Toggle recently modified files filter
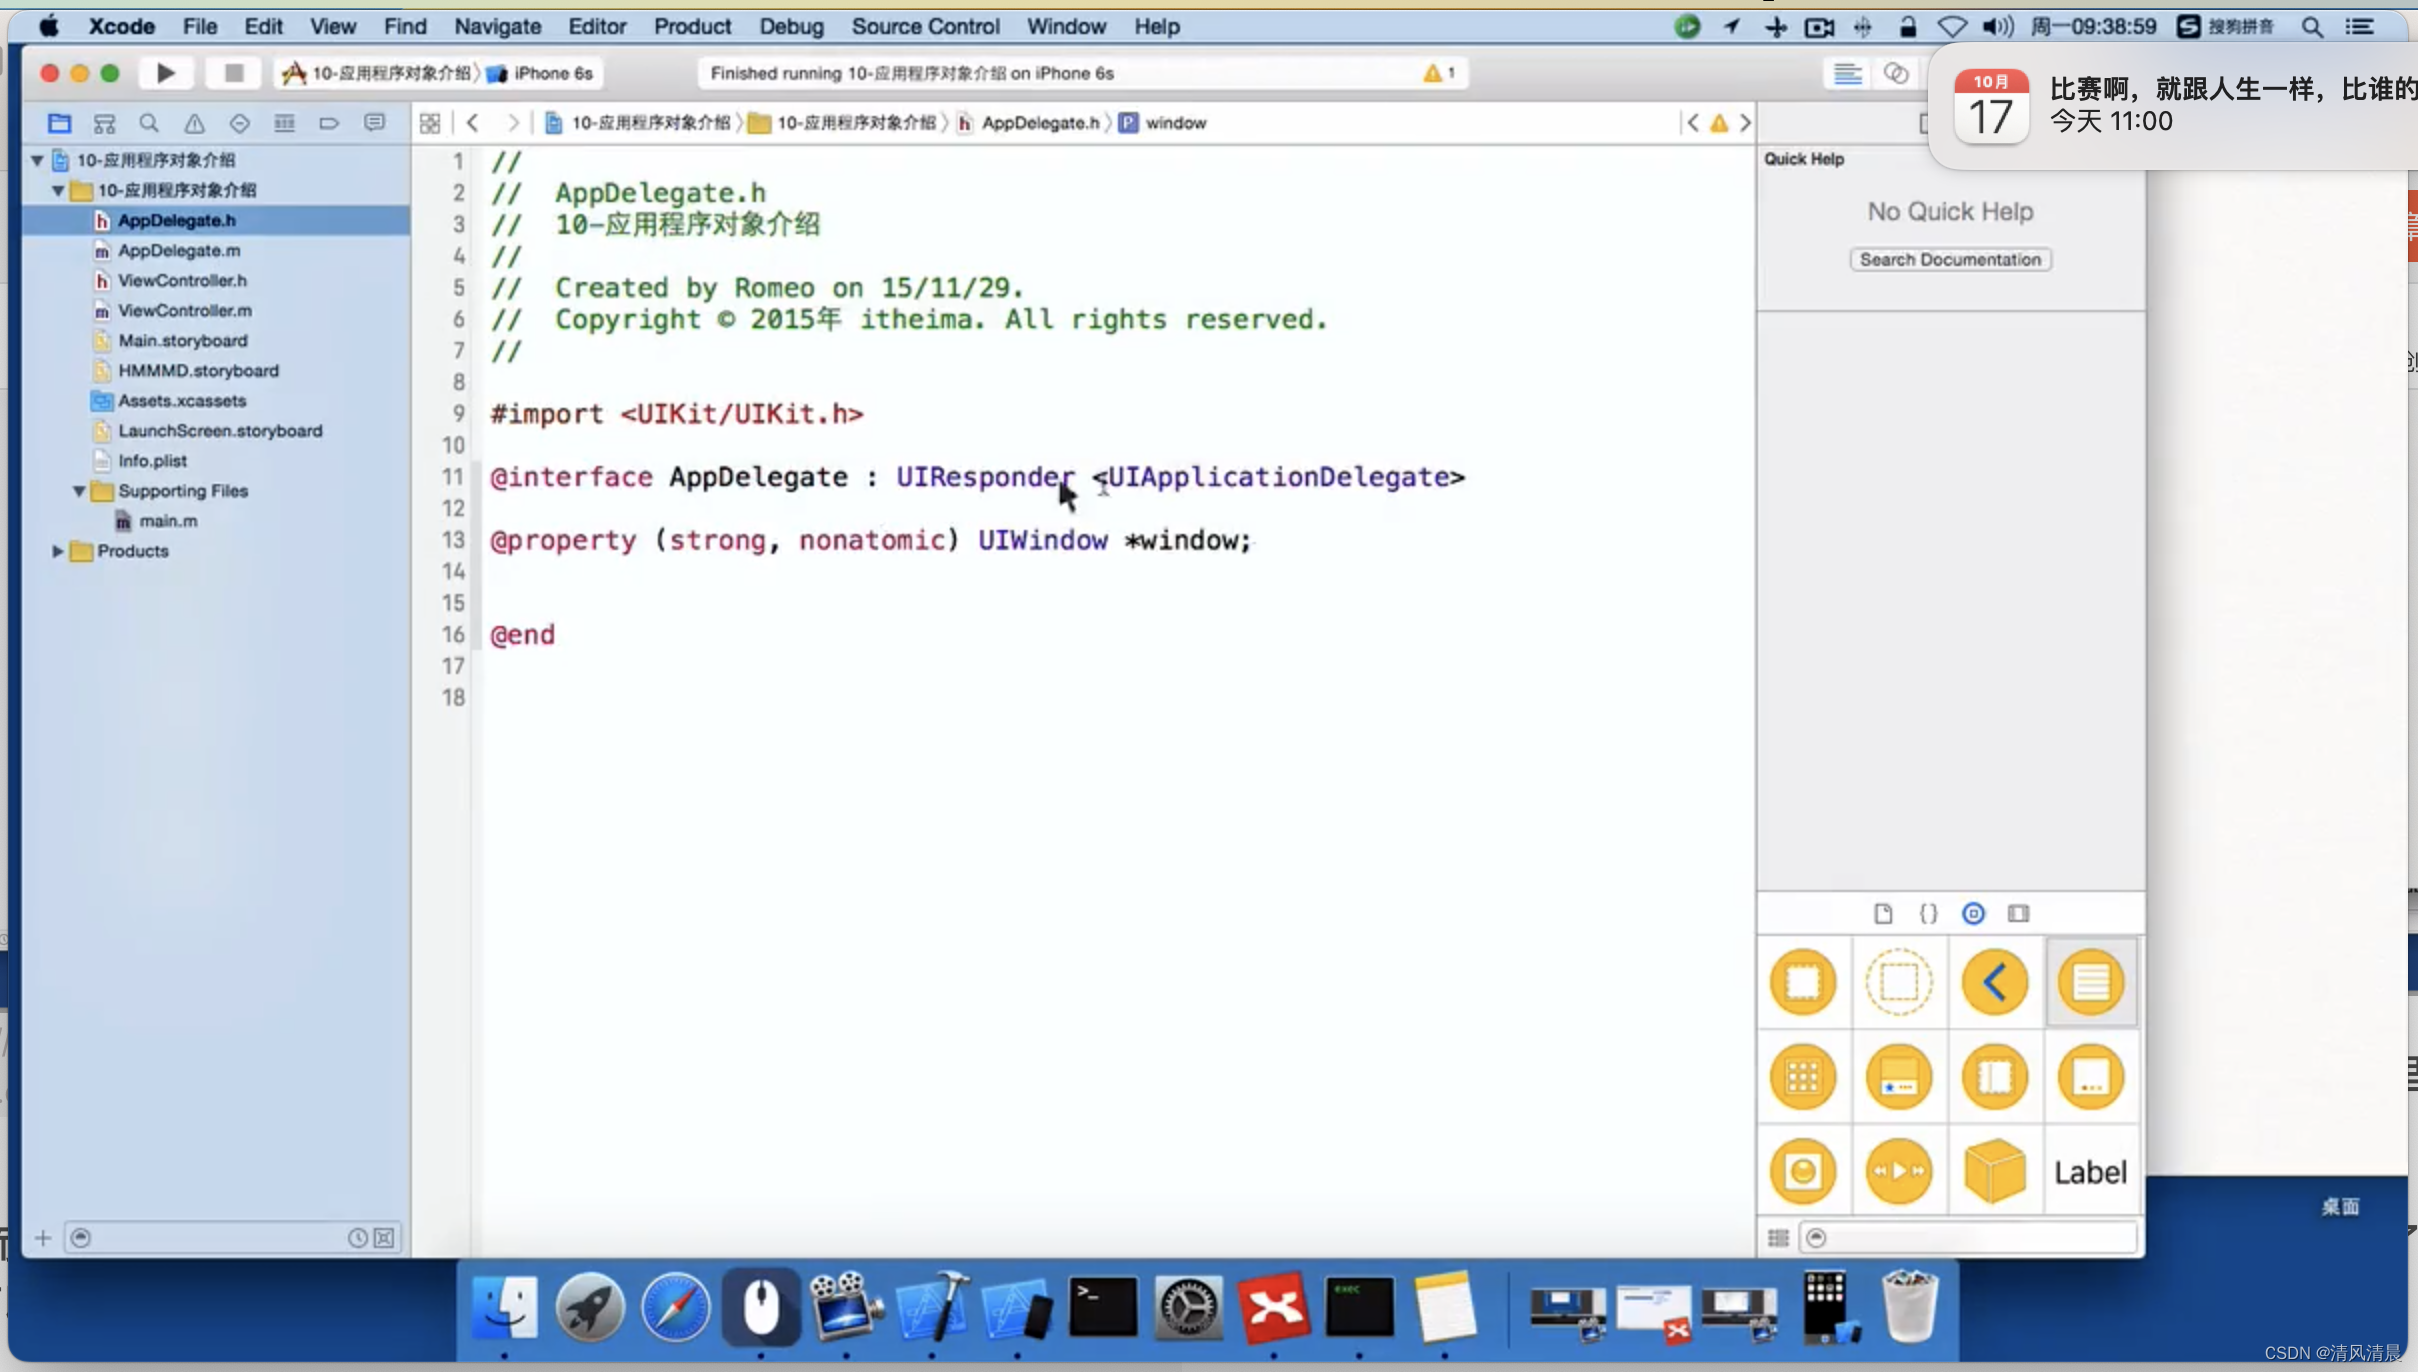 357,1238
